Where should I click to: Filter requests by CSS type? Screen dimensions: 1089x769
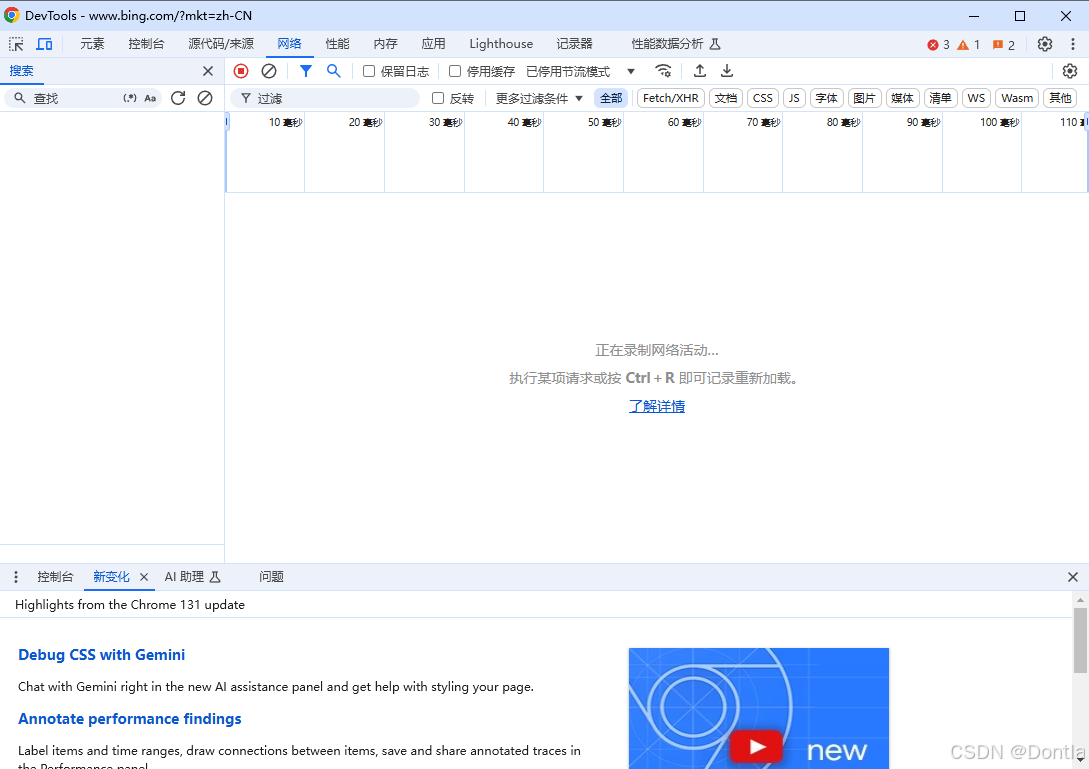[763, 98]
